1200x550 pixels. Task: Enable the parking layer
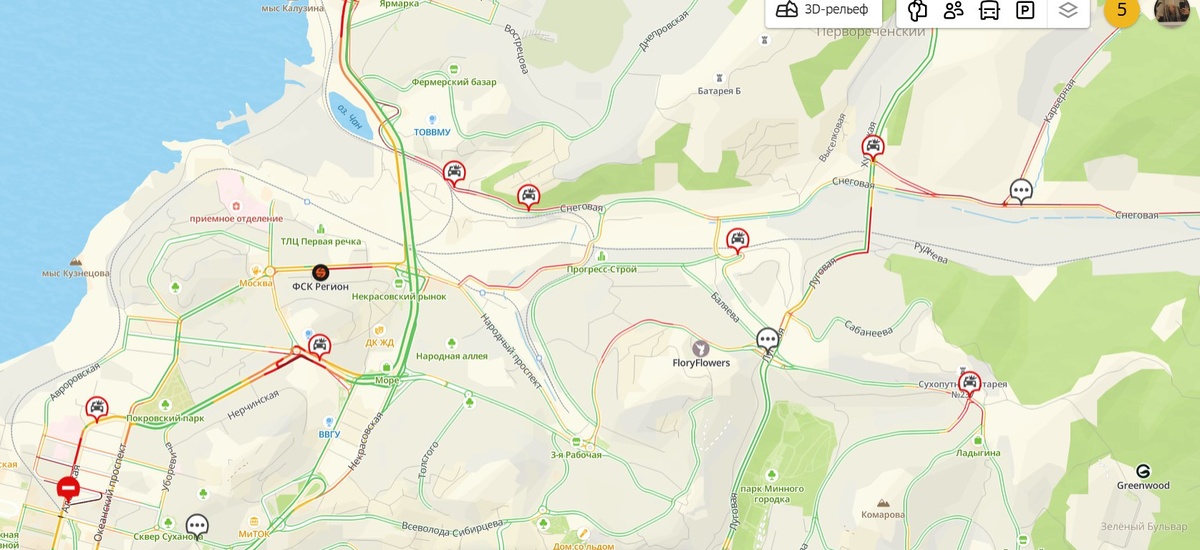(x=1025, y=11)
